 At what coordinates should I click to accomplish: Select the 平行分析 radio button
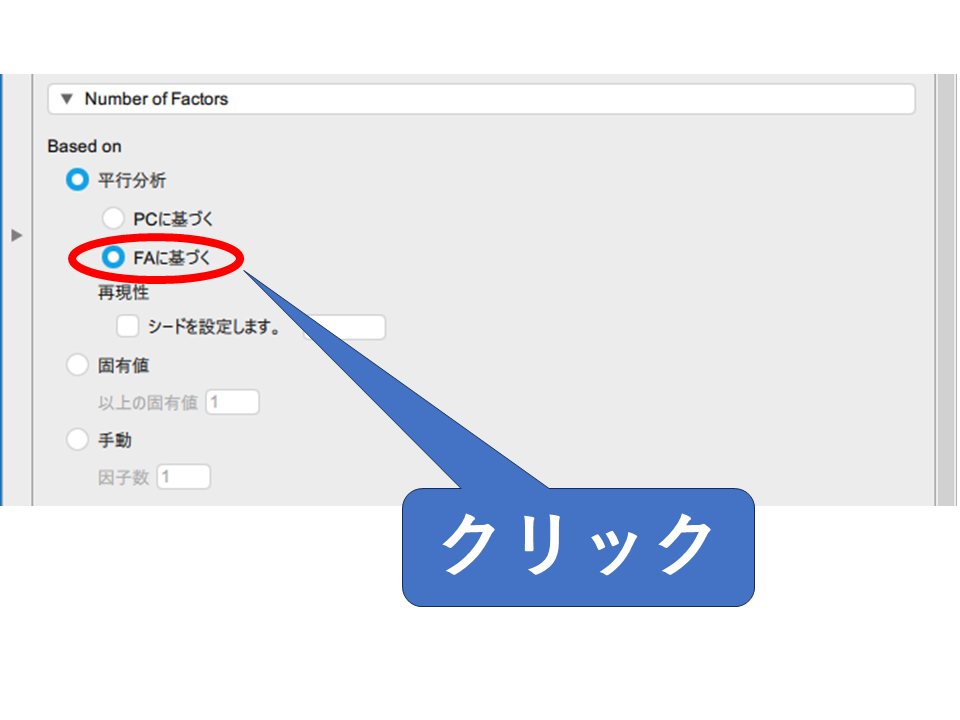click(x=77, y=181)
